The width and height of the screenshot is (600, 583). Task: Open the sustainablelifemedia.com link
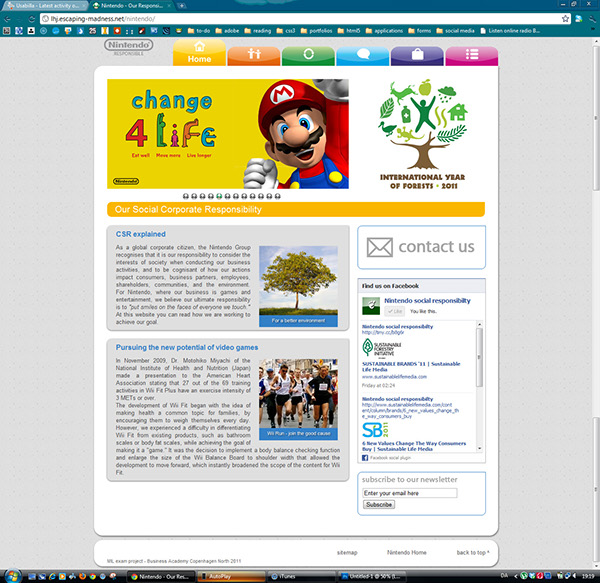[394, 377]
